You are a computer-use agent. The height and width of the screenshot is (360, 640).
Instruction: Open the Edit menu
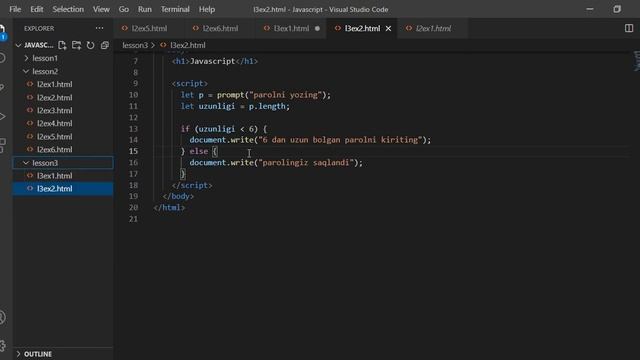pyautogui.click(x=36, y=9)
